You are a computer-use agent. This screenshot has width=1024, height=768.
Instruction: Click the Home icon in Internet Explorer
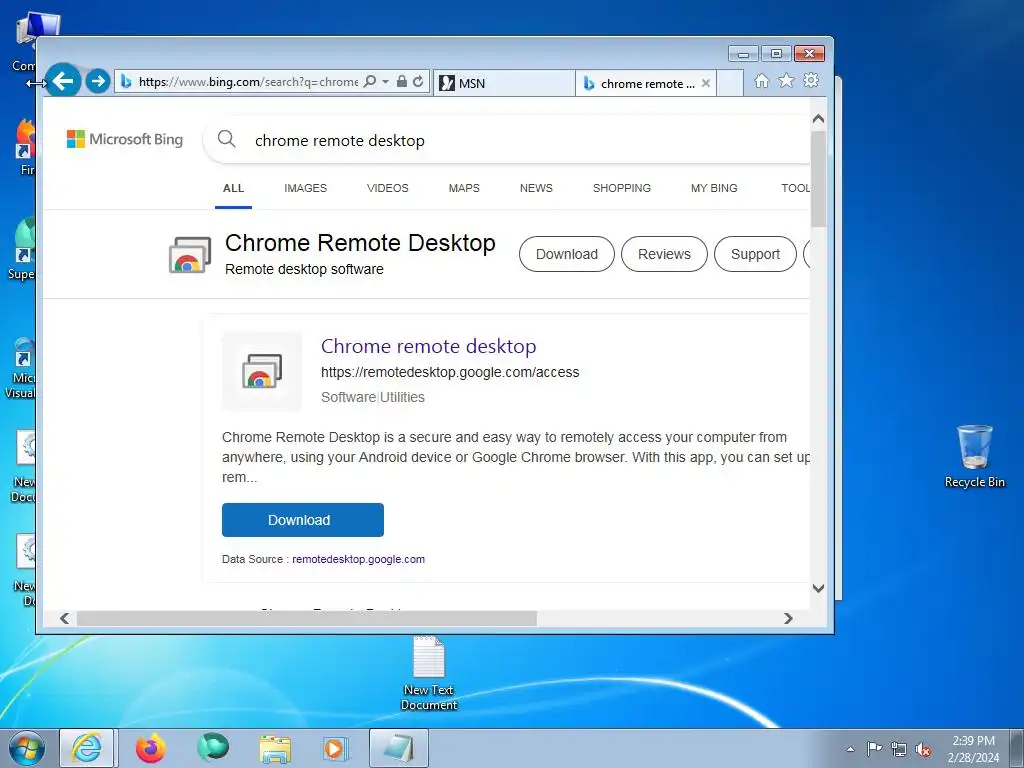[761, 80]
